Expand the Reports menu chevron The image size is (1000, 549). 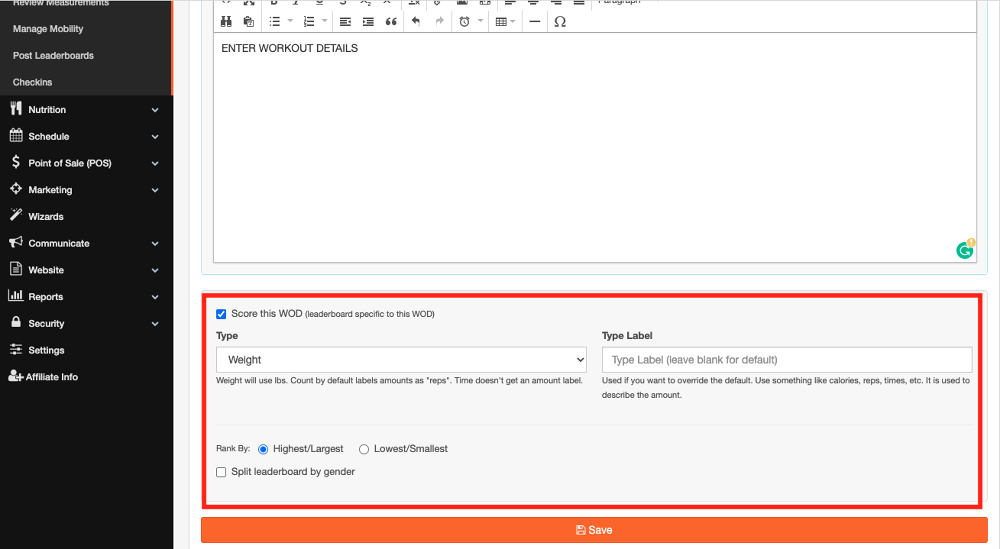155,298
